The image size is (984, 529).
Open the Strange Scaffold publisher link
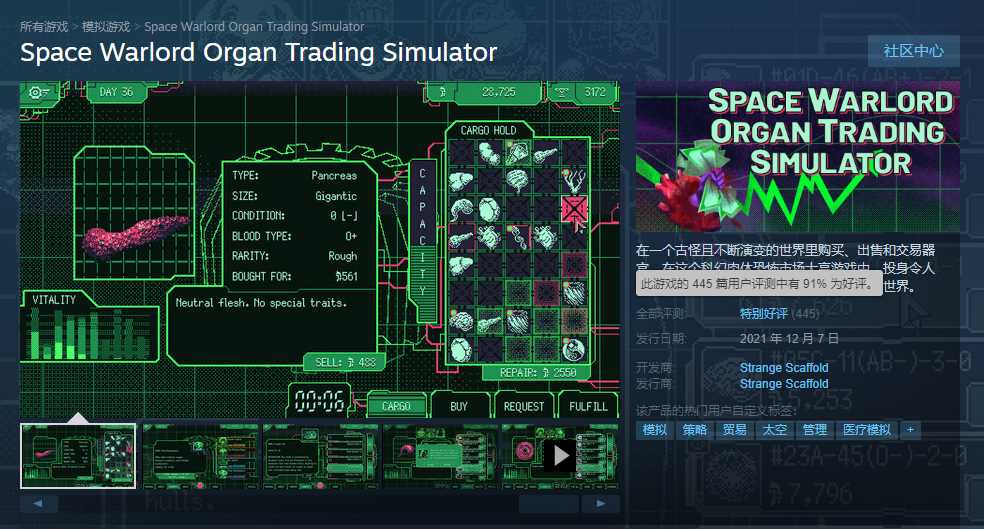[784, 383]
